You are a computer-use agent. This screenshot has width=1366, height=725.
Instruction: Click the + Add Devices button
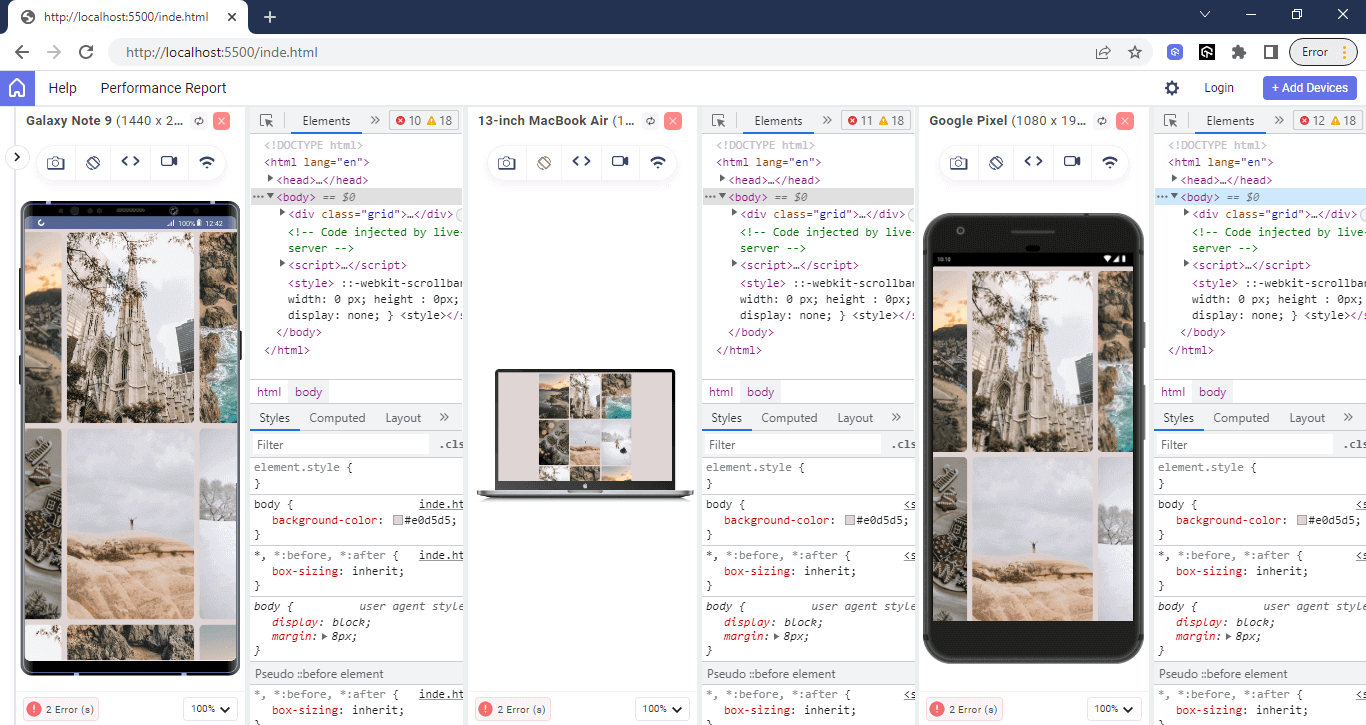1309,88
